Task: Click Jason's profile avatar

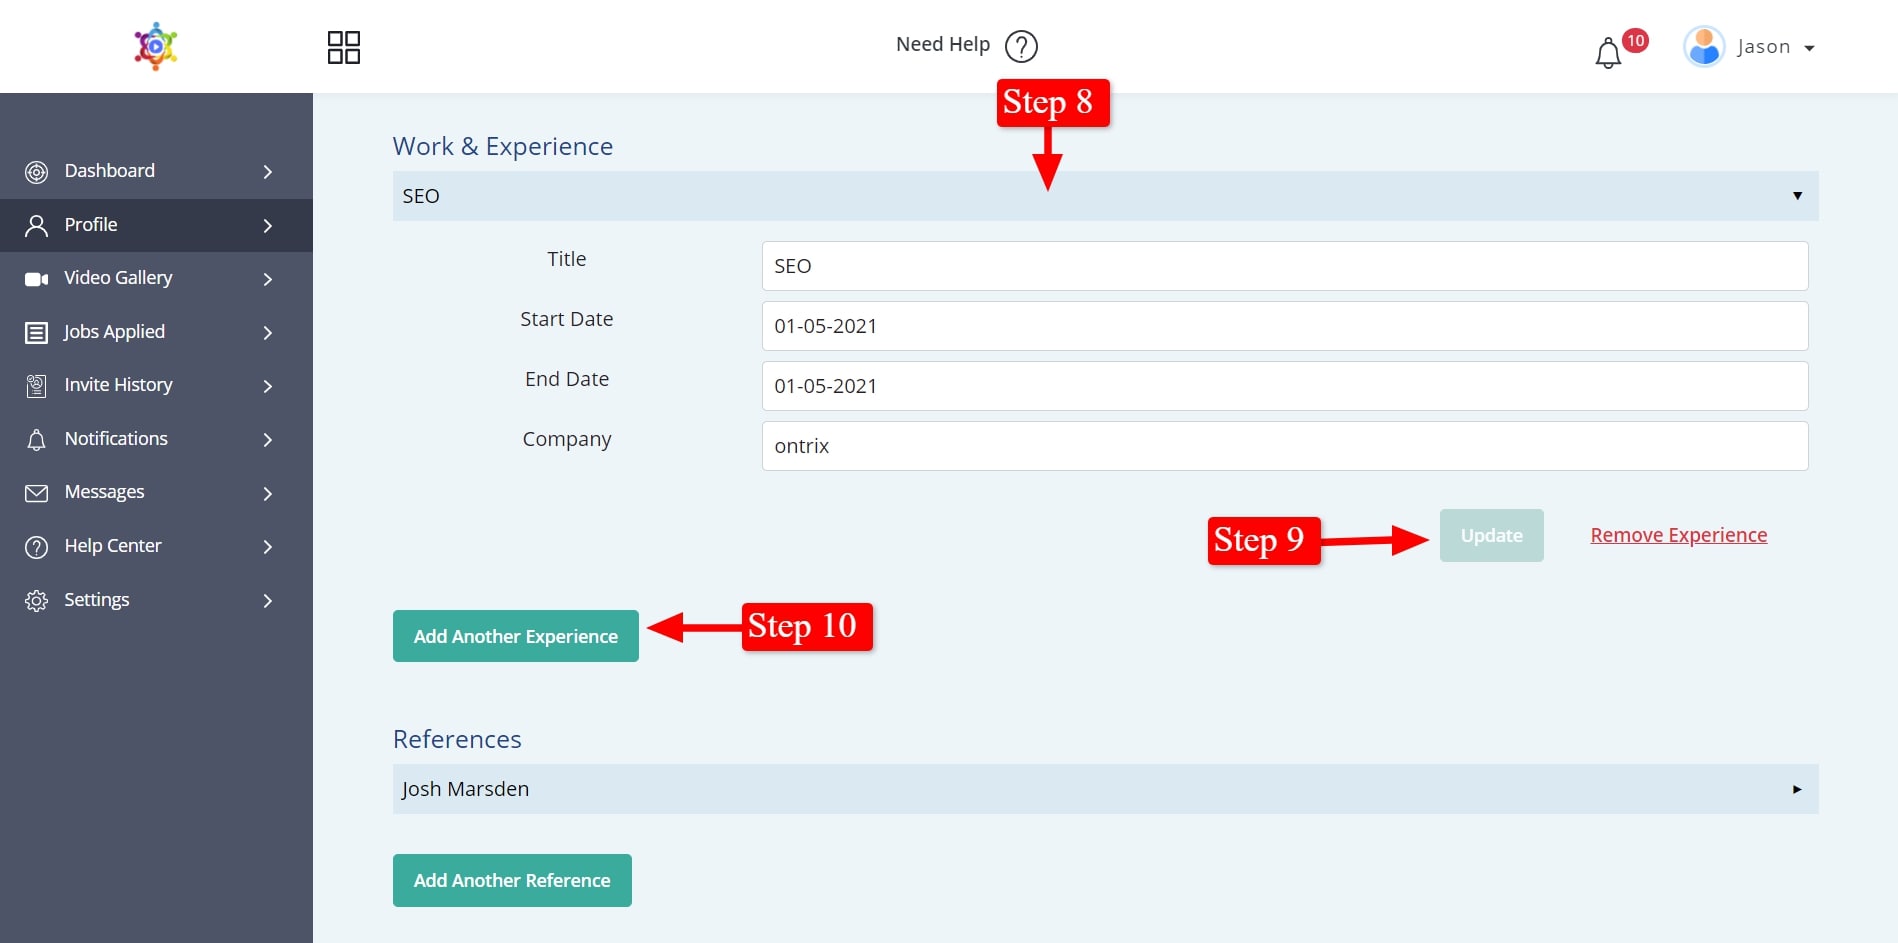Action: click(1704, 47)
